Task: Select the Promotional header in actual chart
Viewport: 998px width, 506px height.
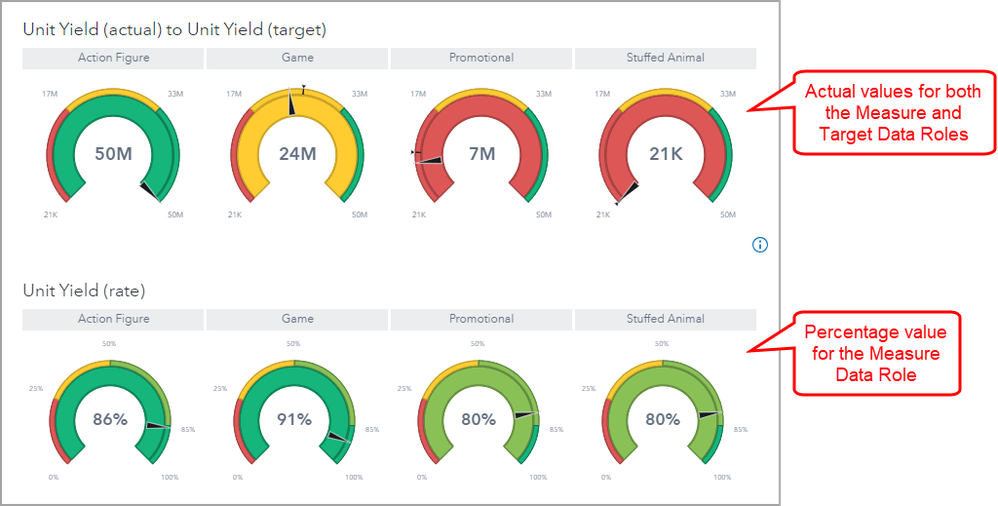Action: [481, 58]
